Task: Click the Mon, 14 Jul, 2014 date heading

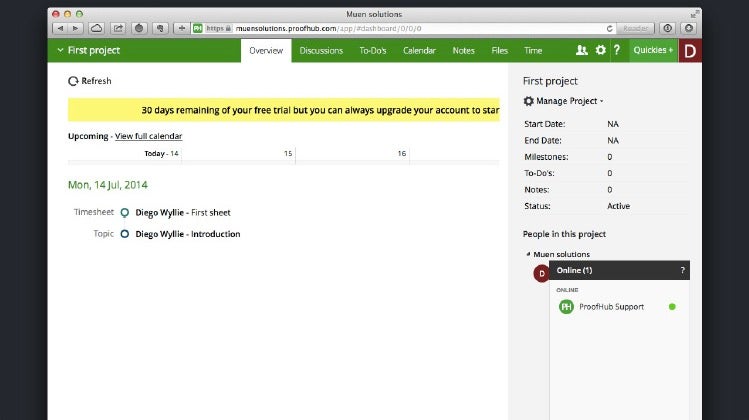Action: point(107,185)
